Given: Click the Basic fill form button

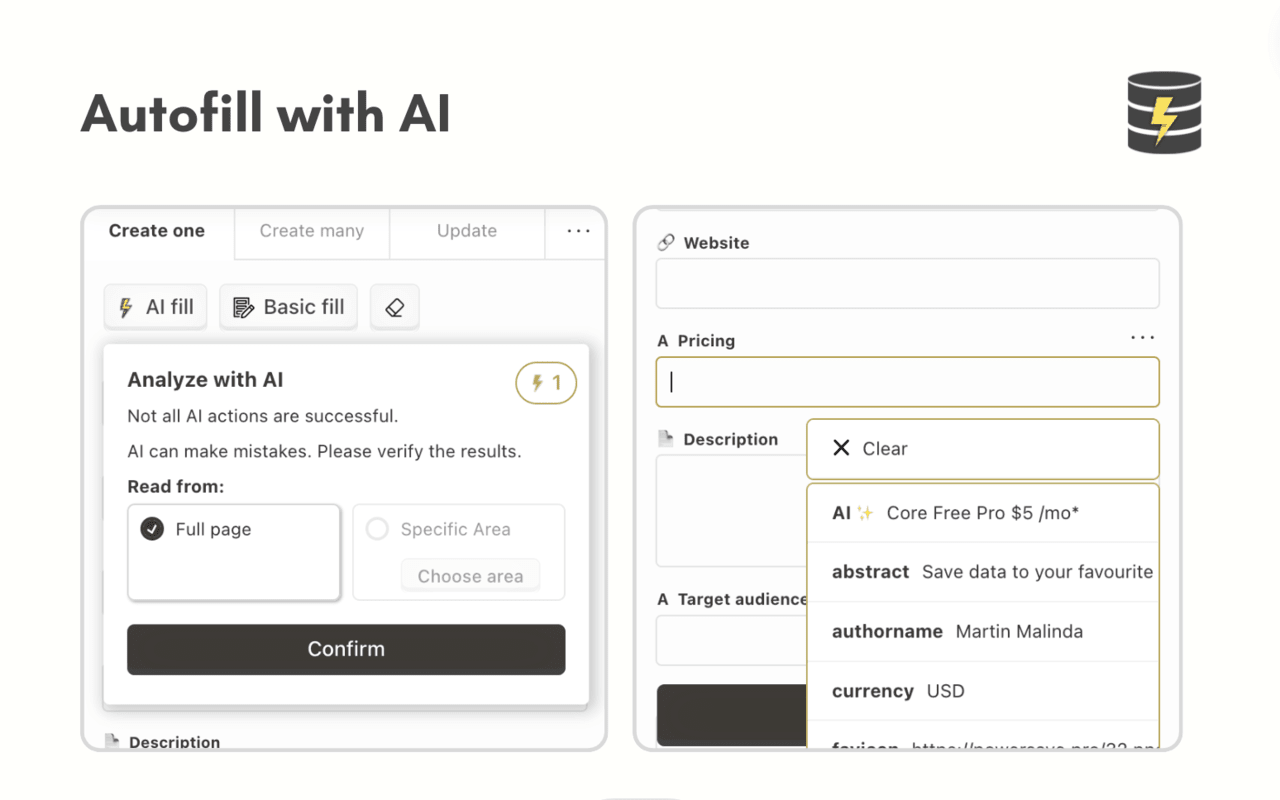Looking at the screenshot, I should pos(288,307).
